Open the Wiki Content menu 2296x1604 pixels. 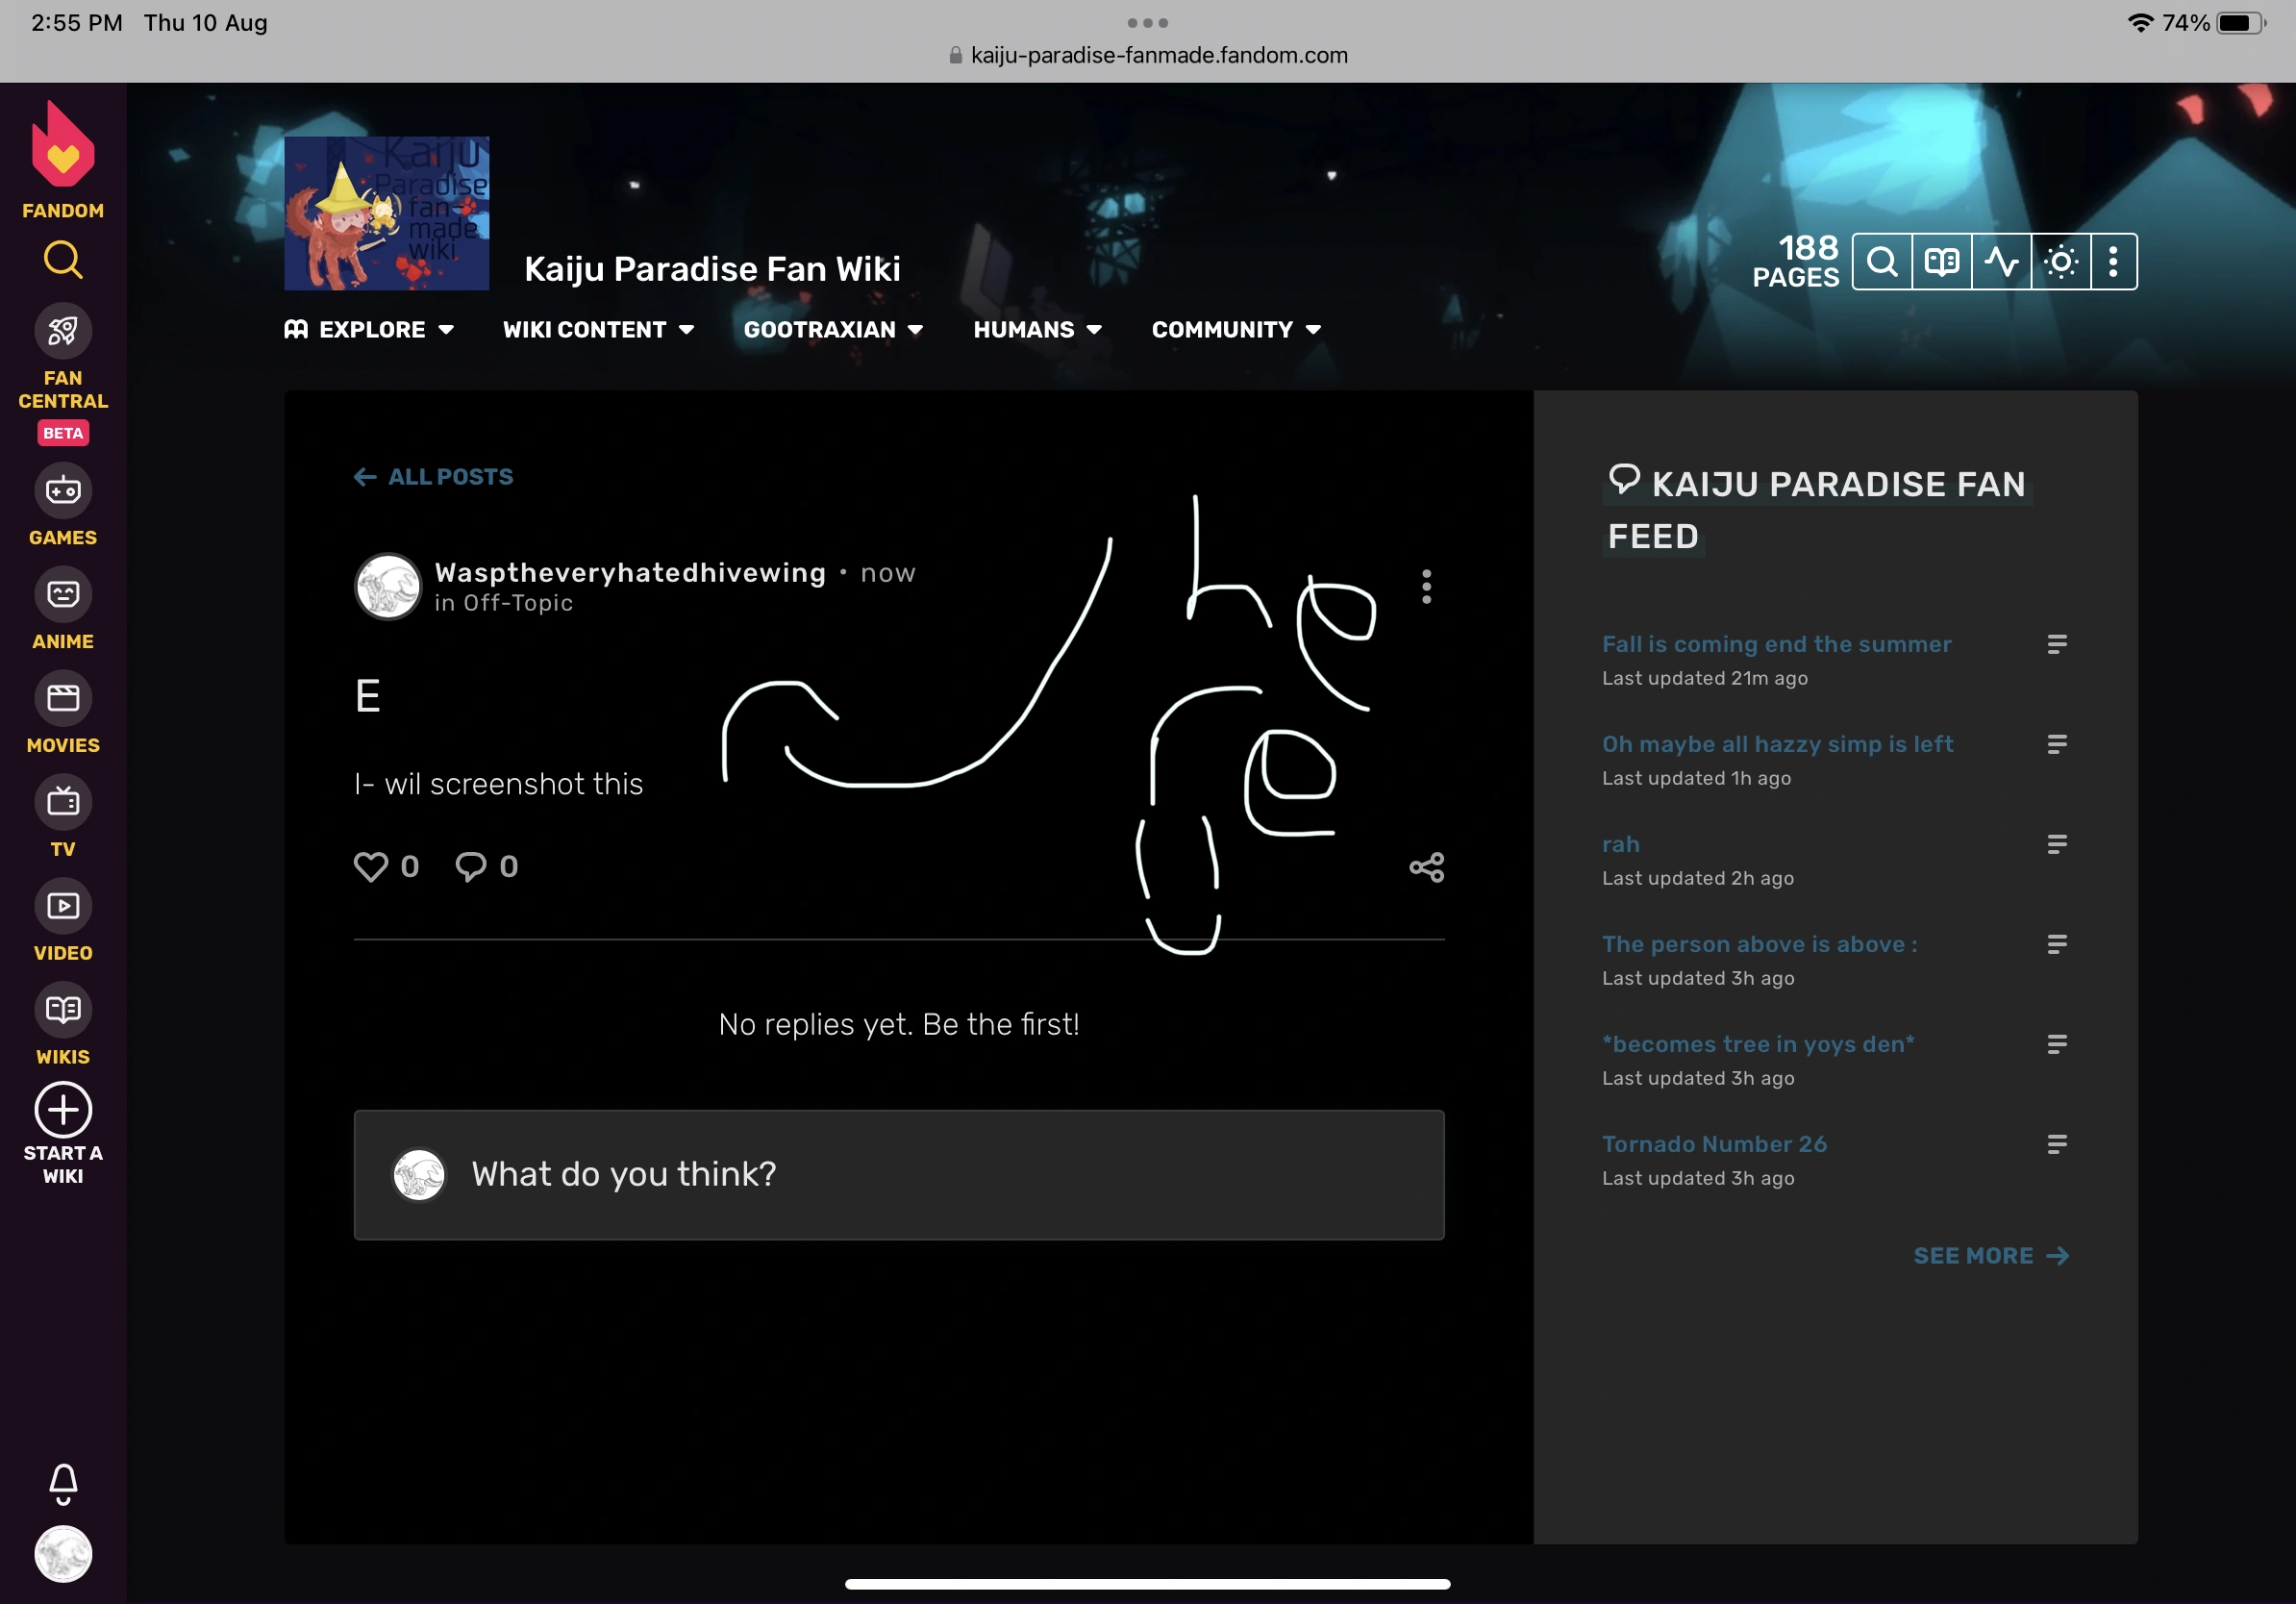click(598, 330)
